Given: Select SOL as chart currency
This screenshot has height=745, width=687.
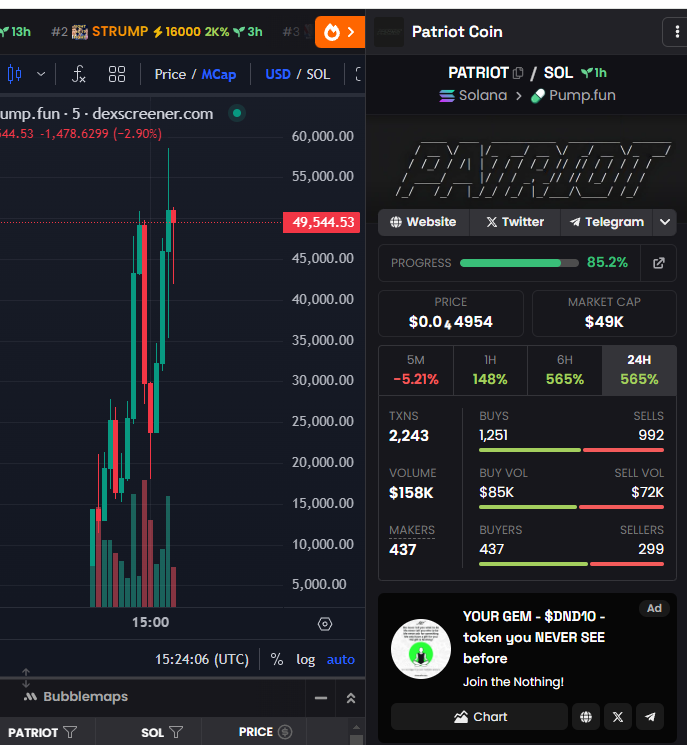Looking at the screenshot, I should coord(318,74).
